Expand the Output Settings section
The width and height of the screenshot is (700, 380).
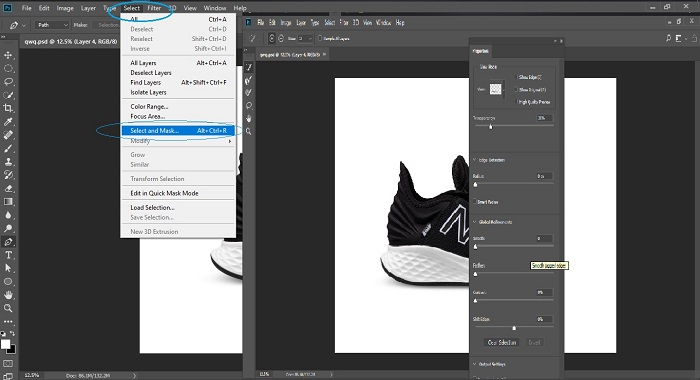[475, 364]
